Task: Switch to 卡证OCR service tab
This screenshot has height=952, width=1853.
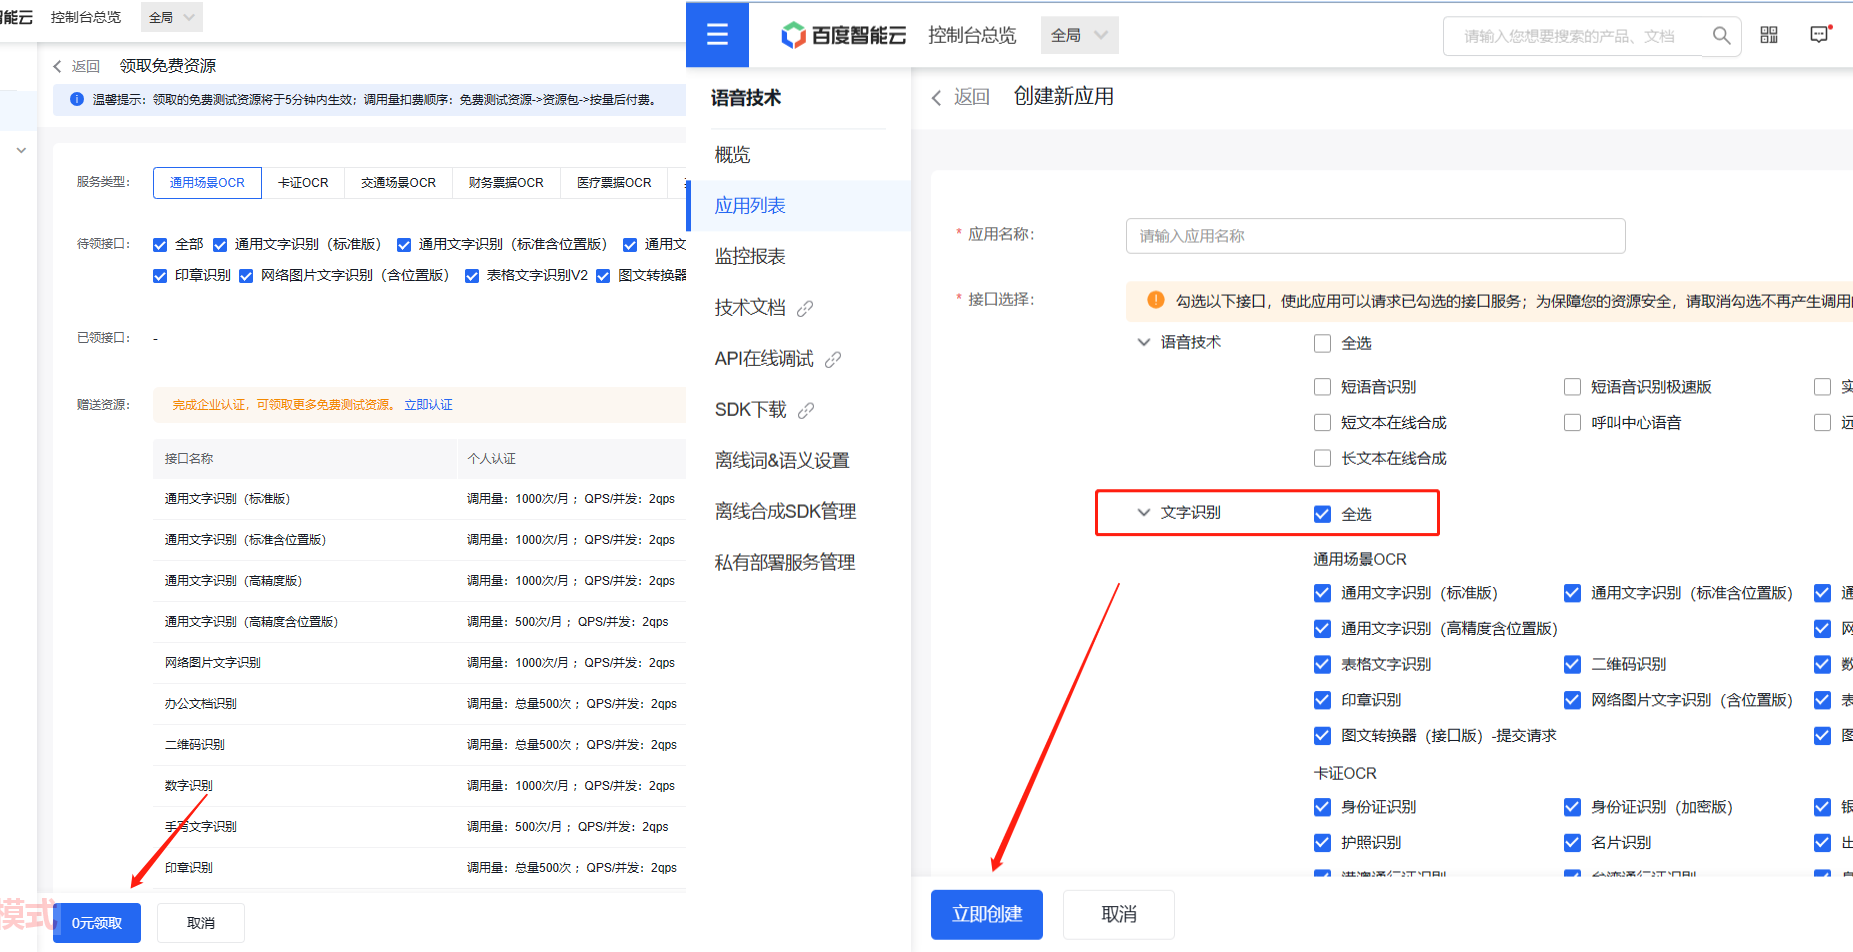Action: point(303,183)
